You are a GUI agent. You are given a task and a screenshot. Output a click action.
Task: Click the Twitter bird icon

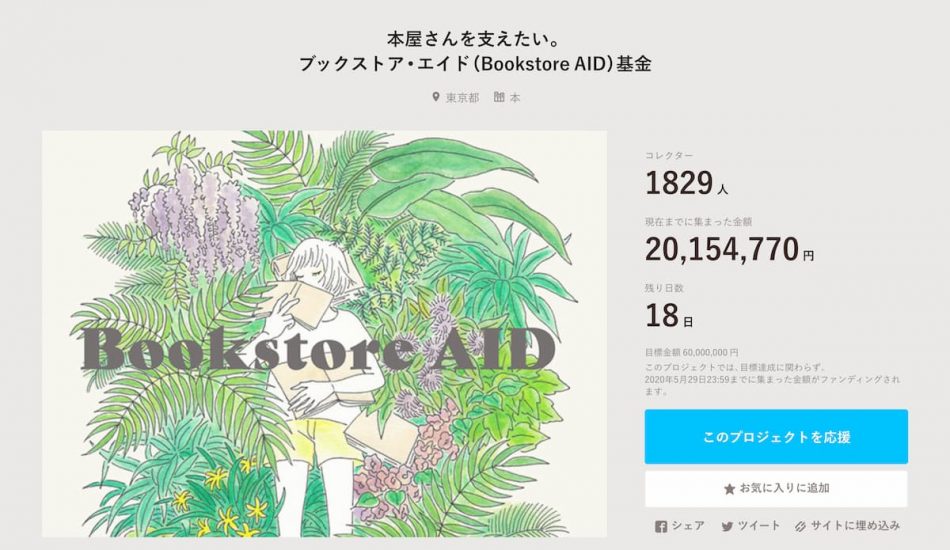point(727,526)
